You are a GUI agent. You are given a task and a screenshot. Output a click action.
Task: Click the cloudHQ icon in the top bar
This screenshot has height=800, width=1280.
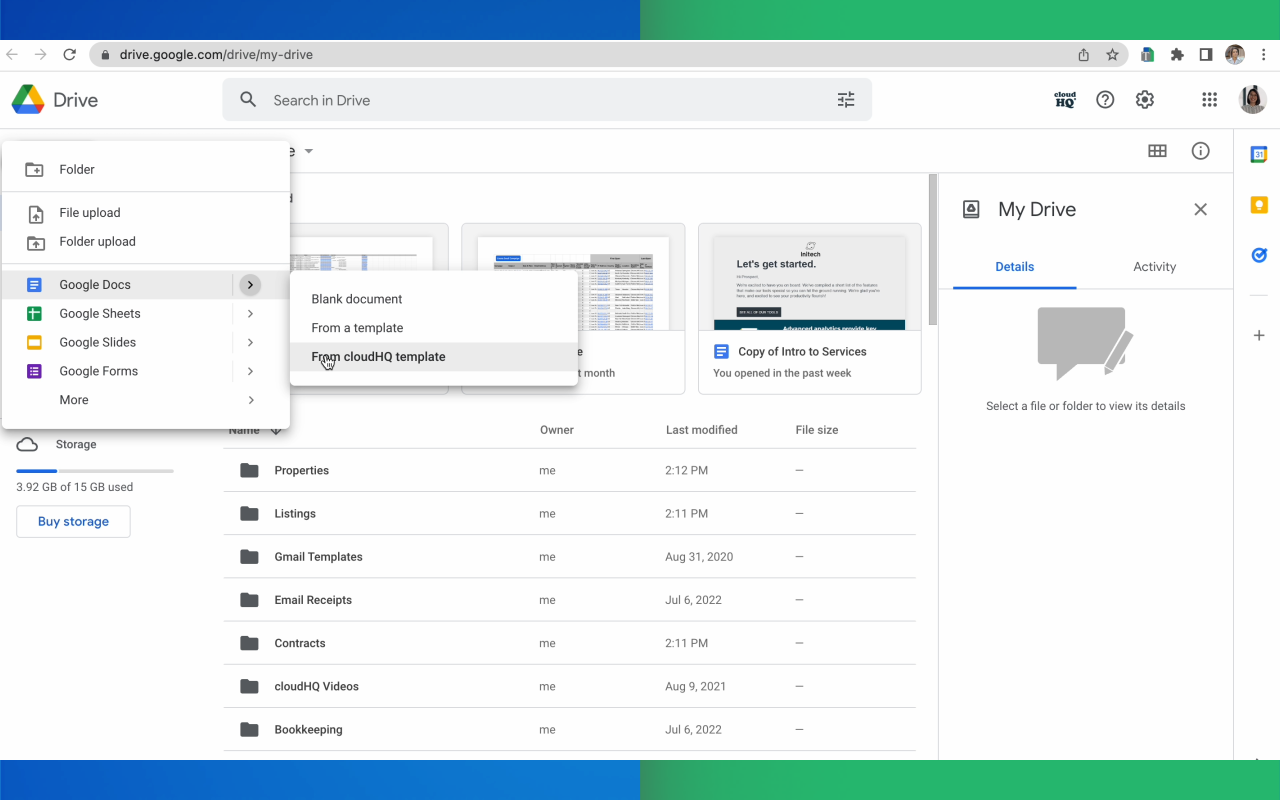[1064, 99]
